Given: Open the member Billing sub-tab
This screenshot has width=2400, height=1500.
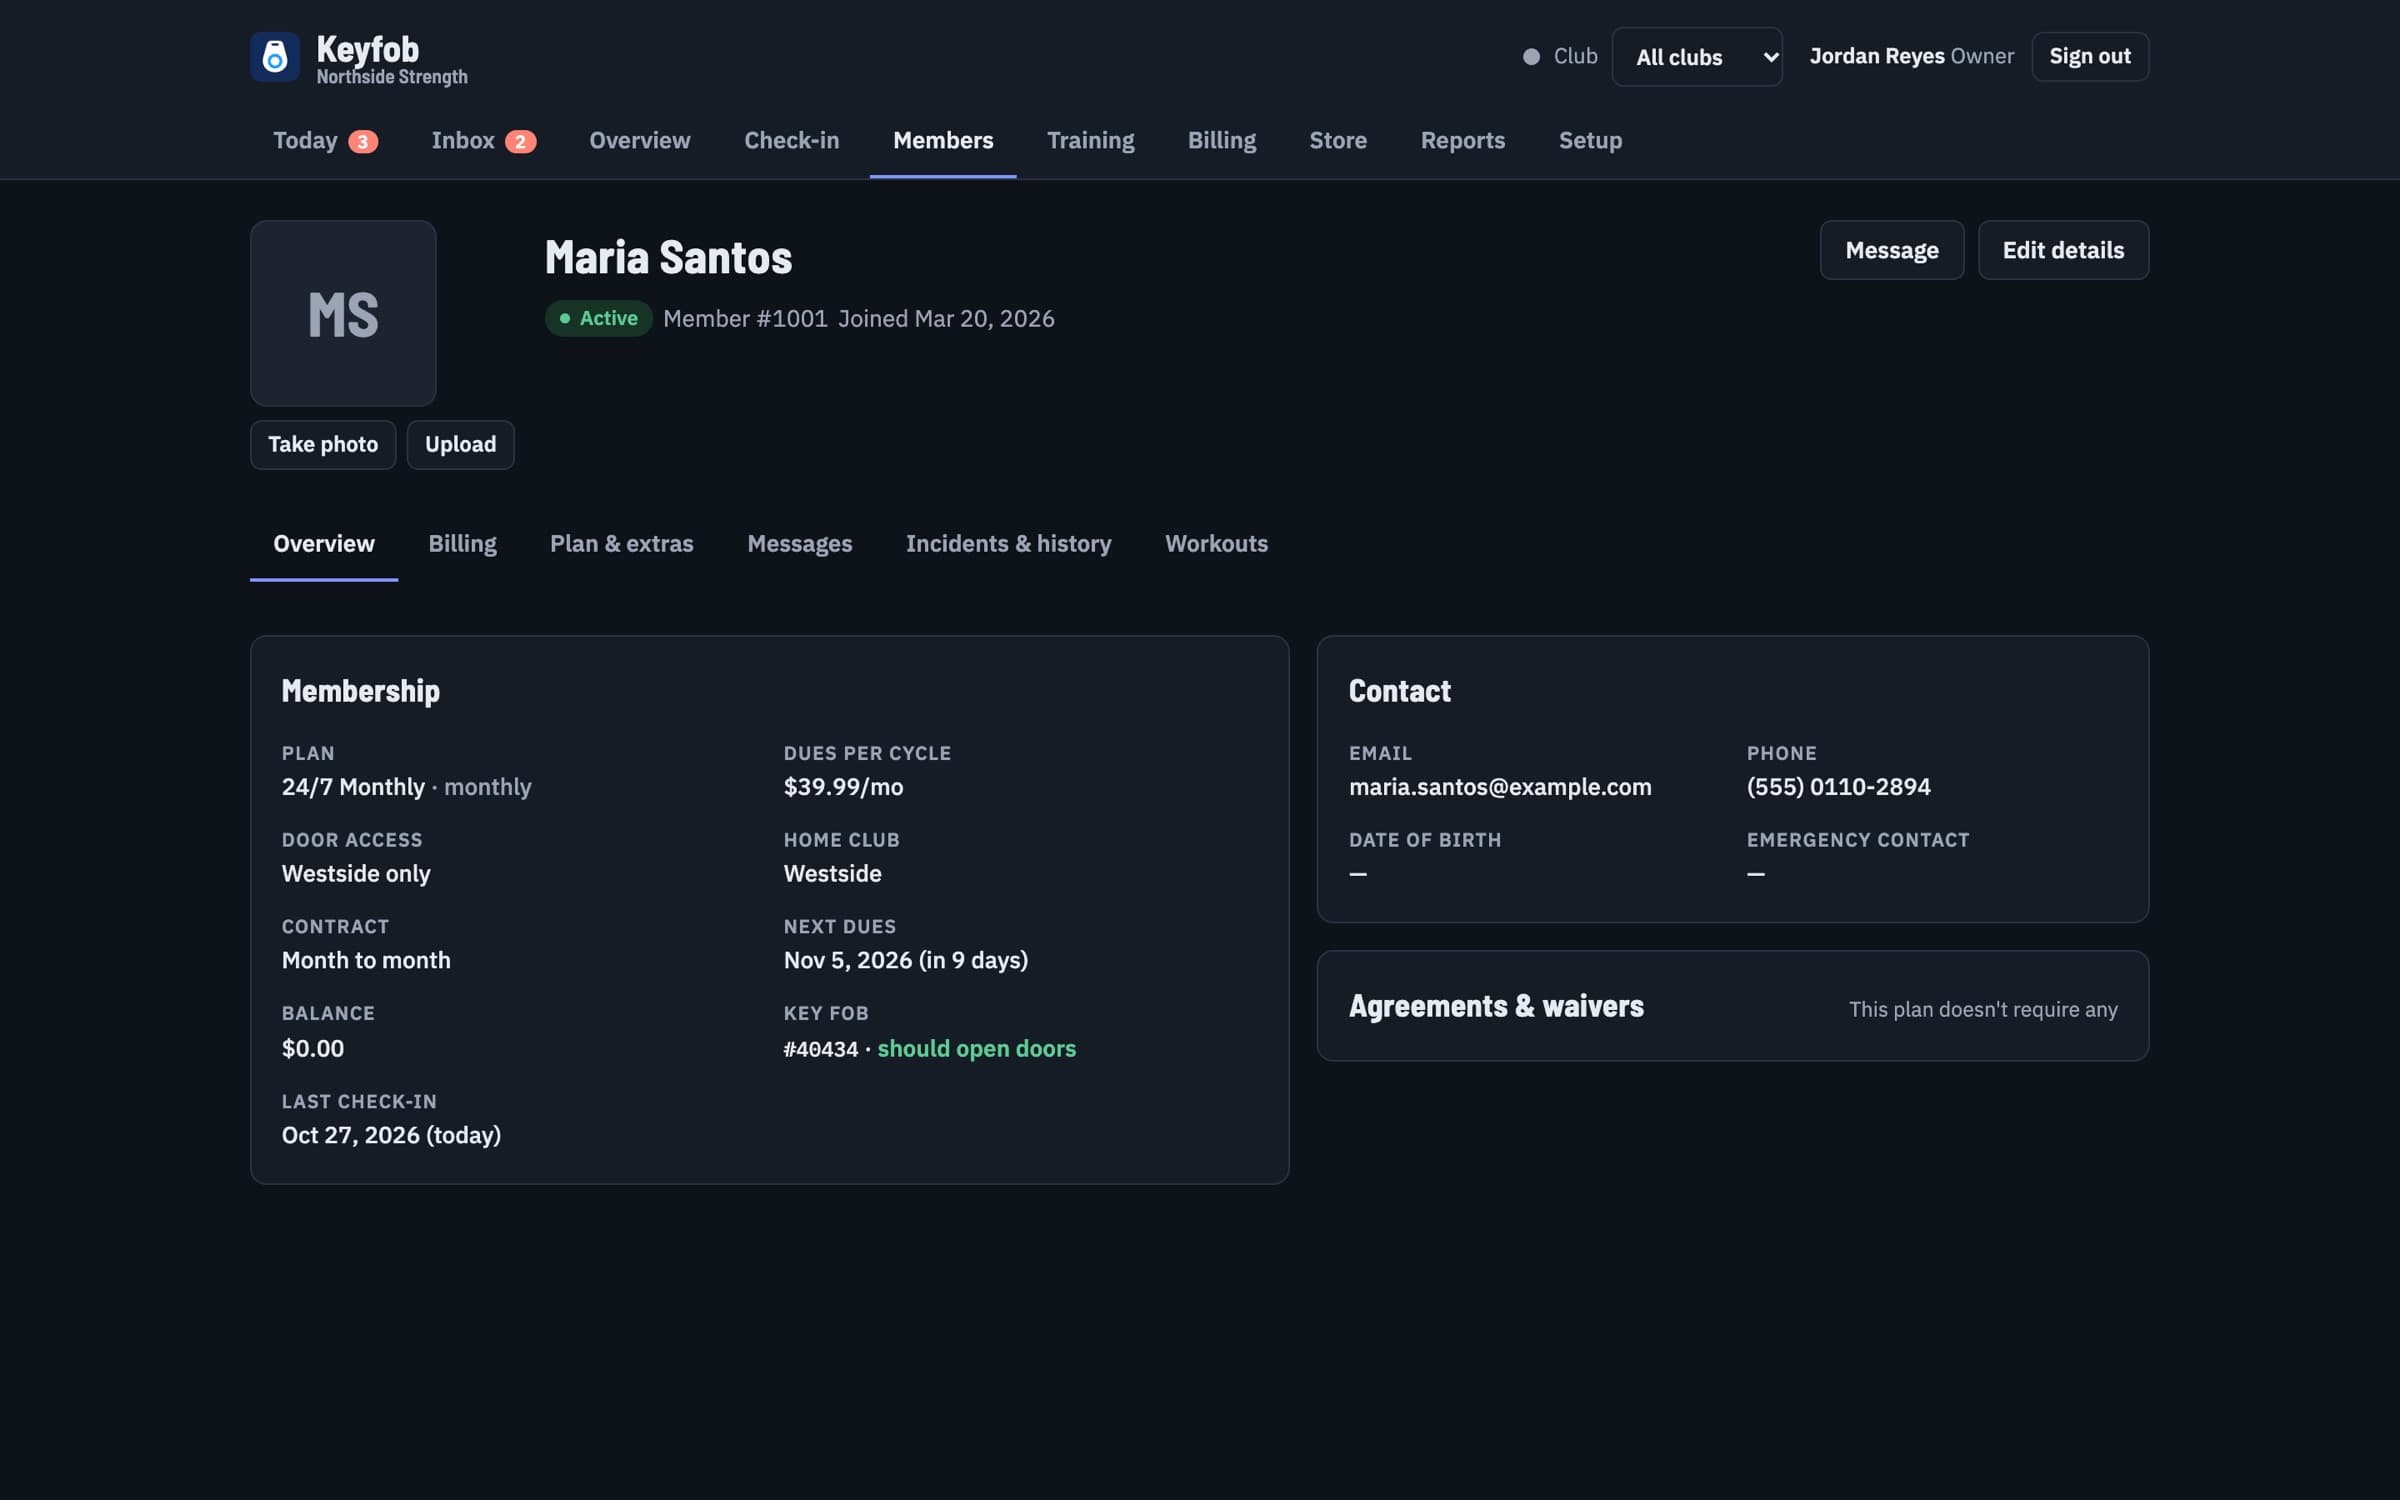Looking at the screenshot, I should (462, 543).
